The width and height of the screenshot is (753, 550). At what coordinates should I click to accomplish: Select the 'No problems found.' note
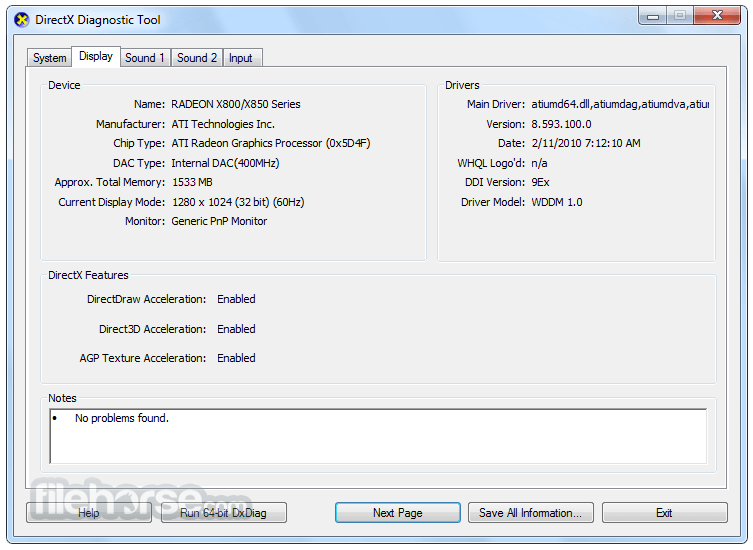[122, 418]
